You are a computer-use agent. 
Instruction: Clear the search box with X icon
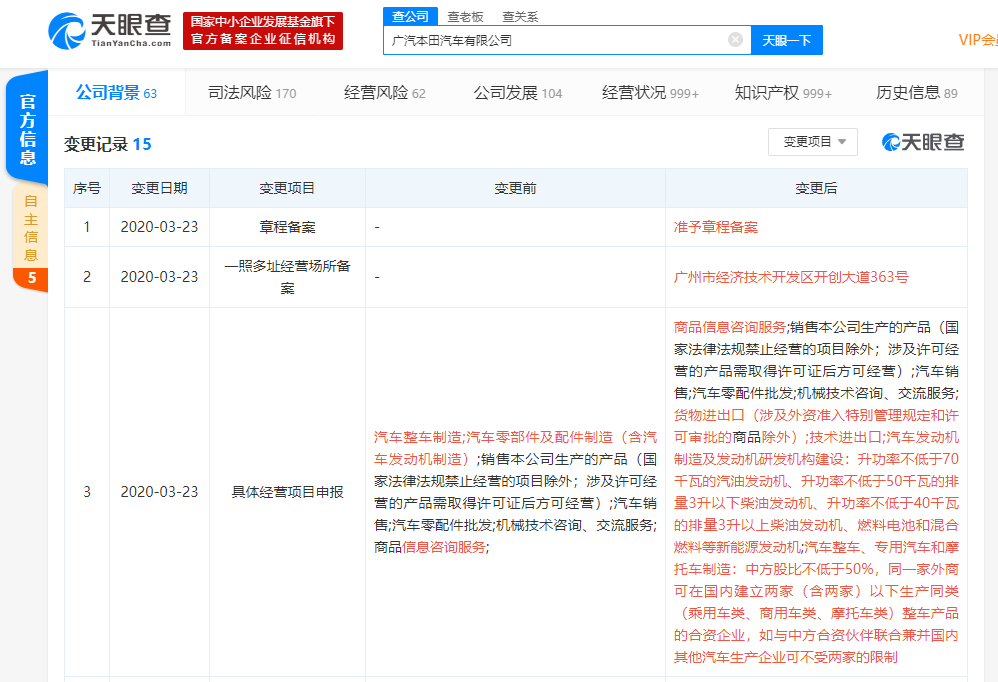point(735,40)
